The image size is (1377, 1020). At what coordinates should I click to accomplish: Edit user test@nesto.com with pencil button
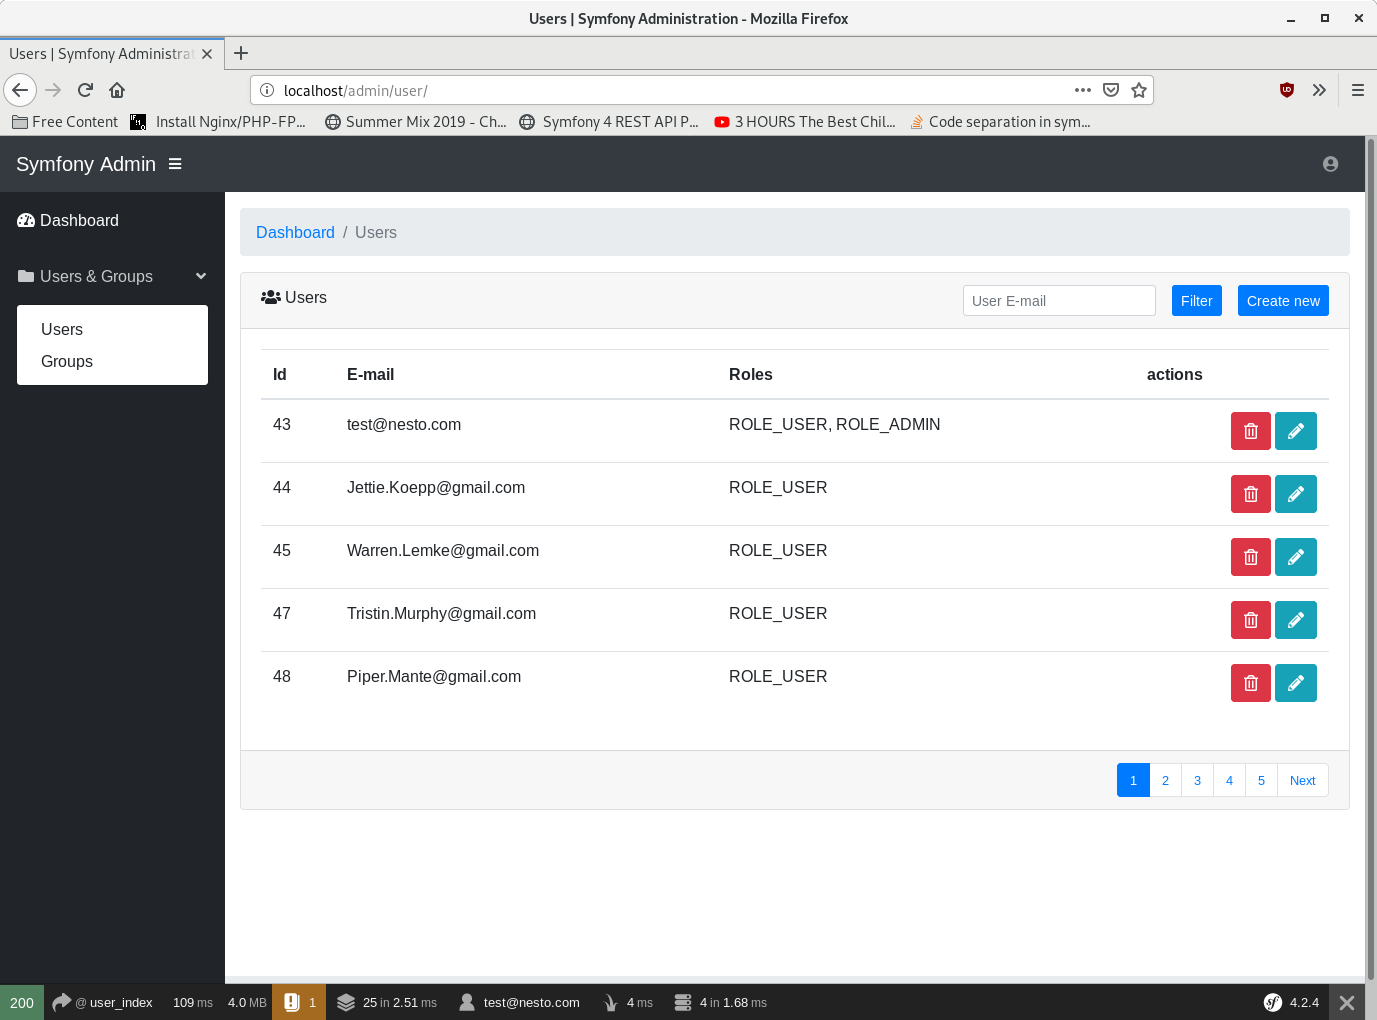[x=1296, y=431]
